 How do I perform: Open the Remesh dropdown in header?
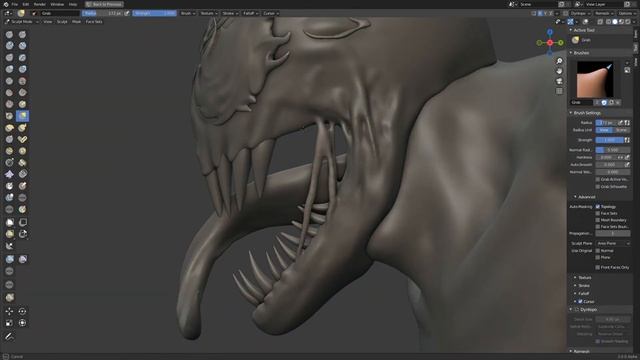point(604,13)
